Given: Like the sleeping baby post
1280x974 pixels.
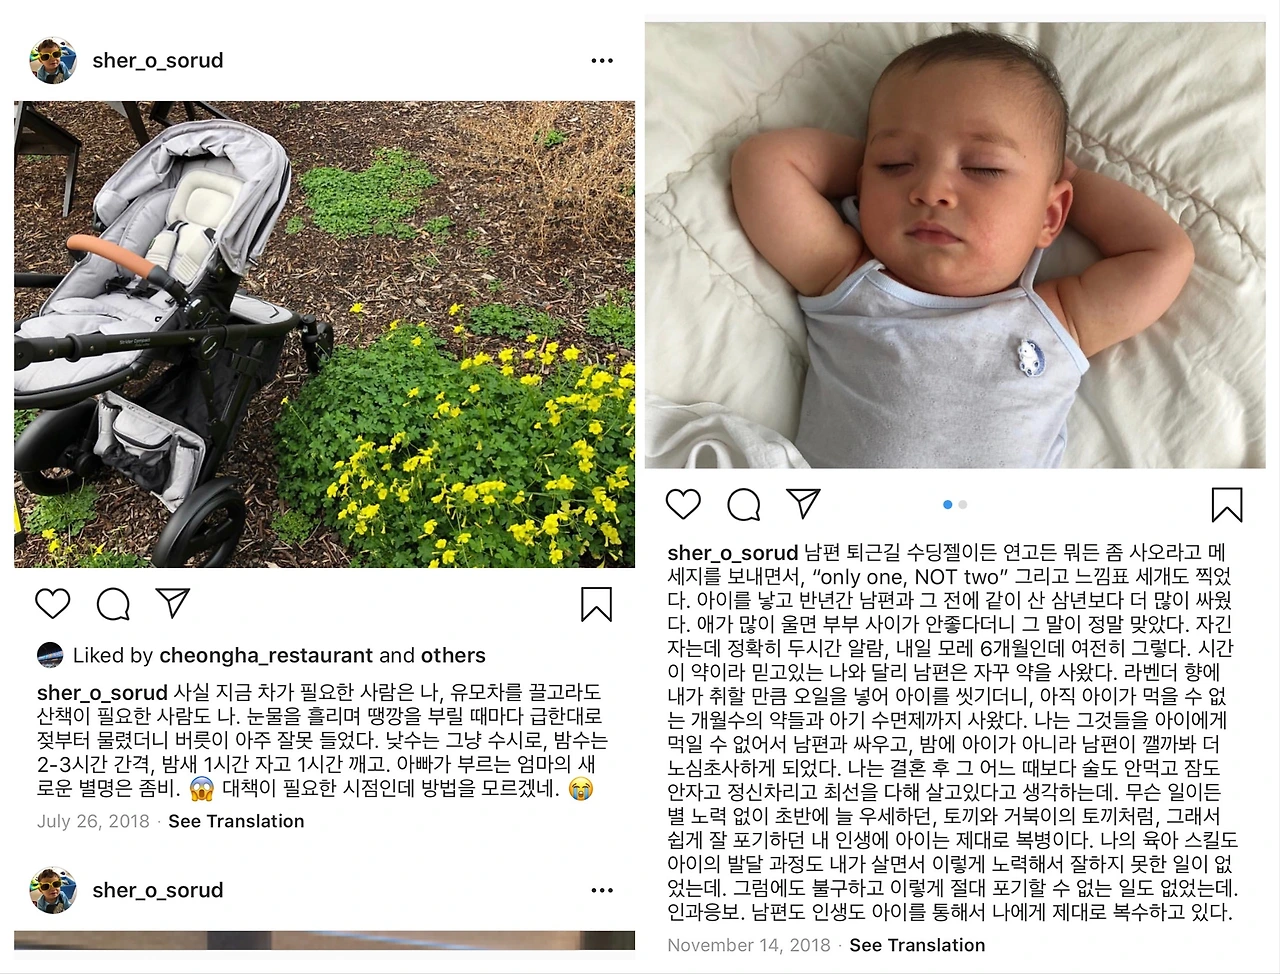Looking at the screenshot, I should [684, 504].
